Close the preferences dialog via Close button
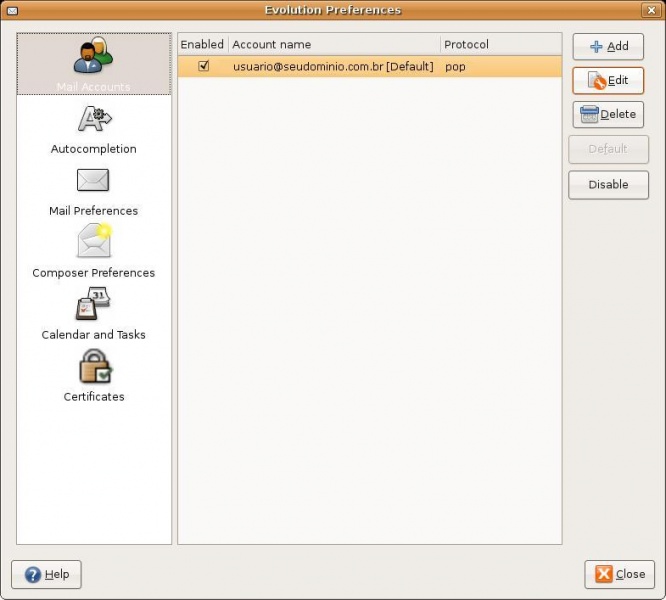 [x=620, y=574]
